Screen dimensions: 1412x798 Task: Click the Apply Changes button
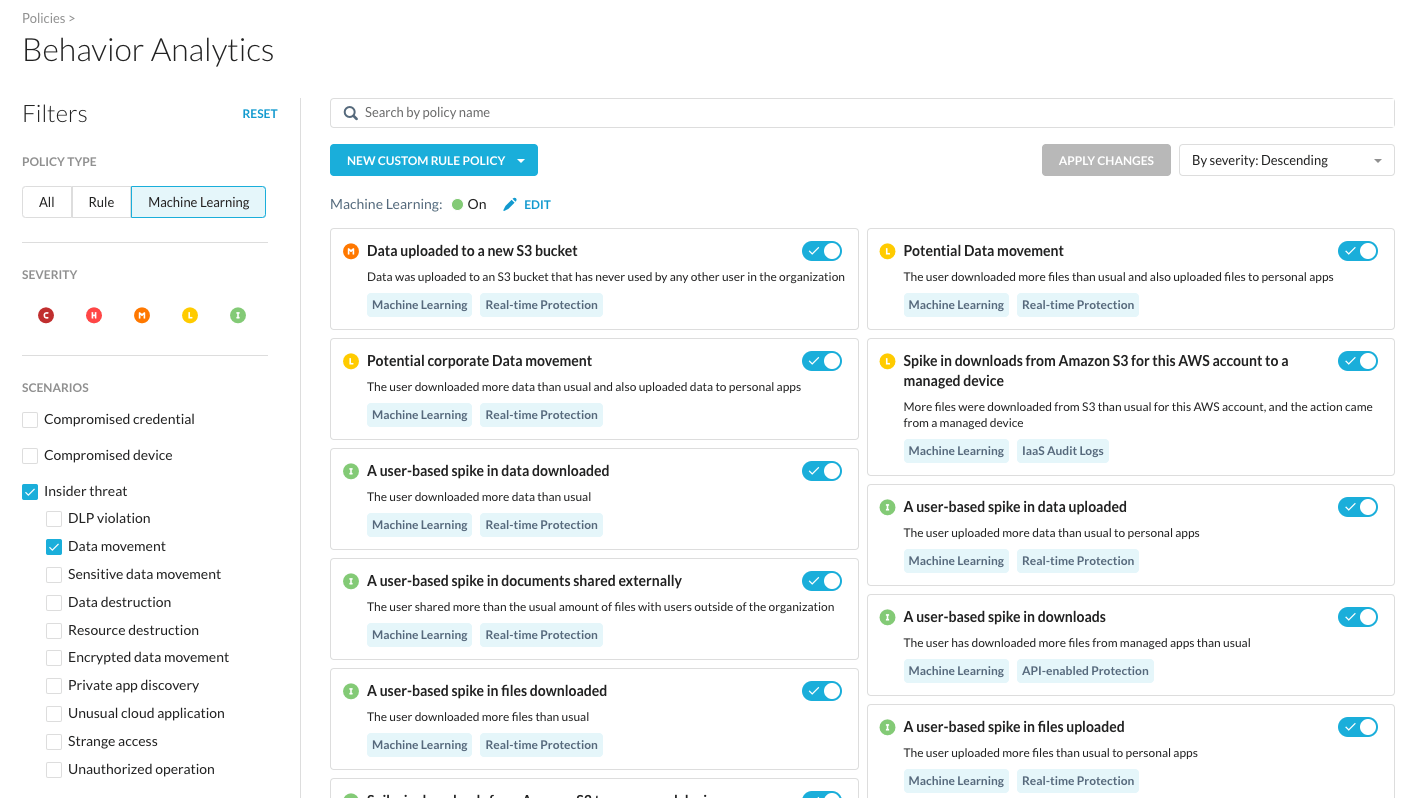coord(1106,159)
